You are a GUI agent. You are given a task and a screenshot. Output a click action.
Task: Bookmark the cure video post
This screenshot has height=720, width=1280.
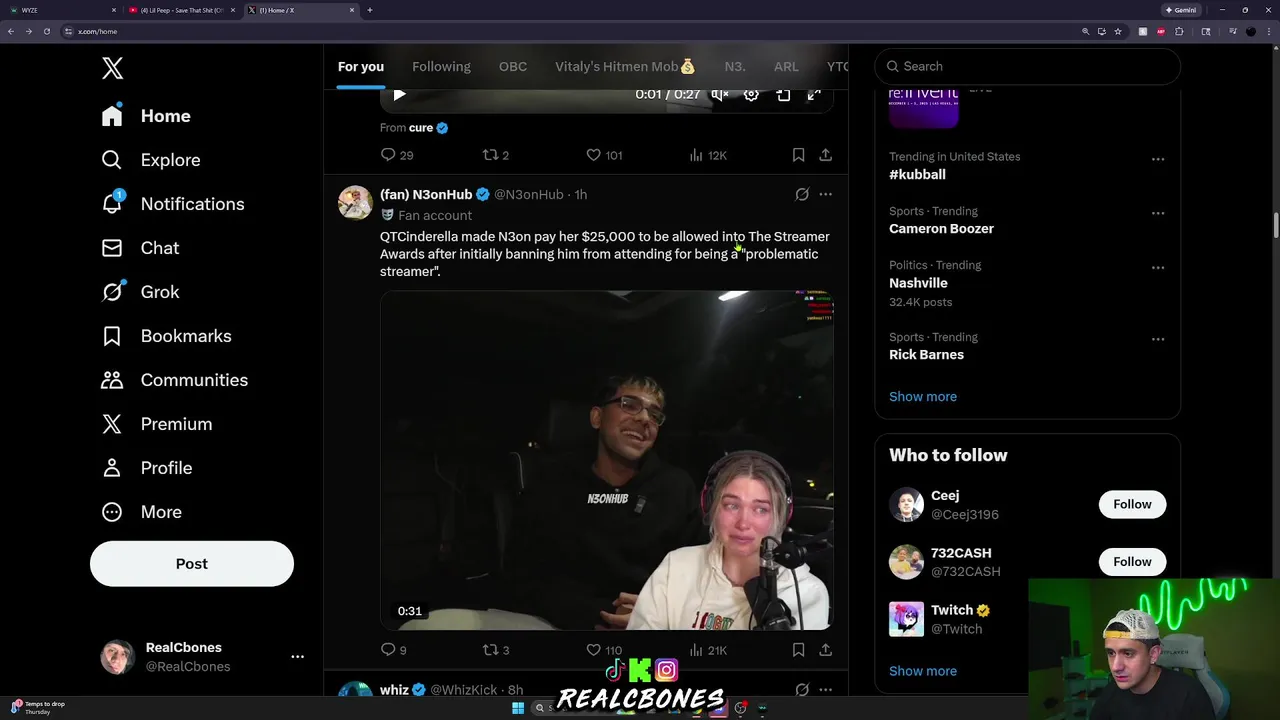tap(798, 155)
